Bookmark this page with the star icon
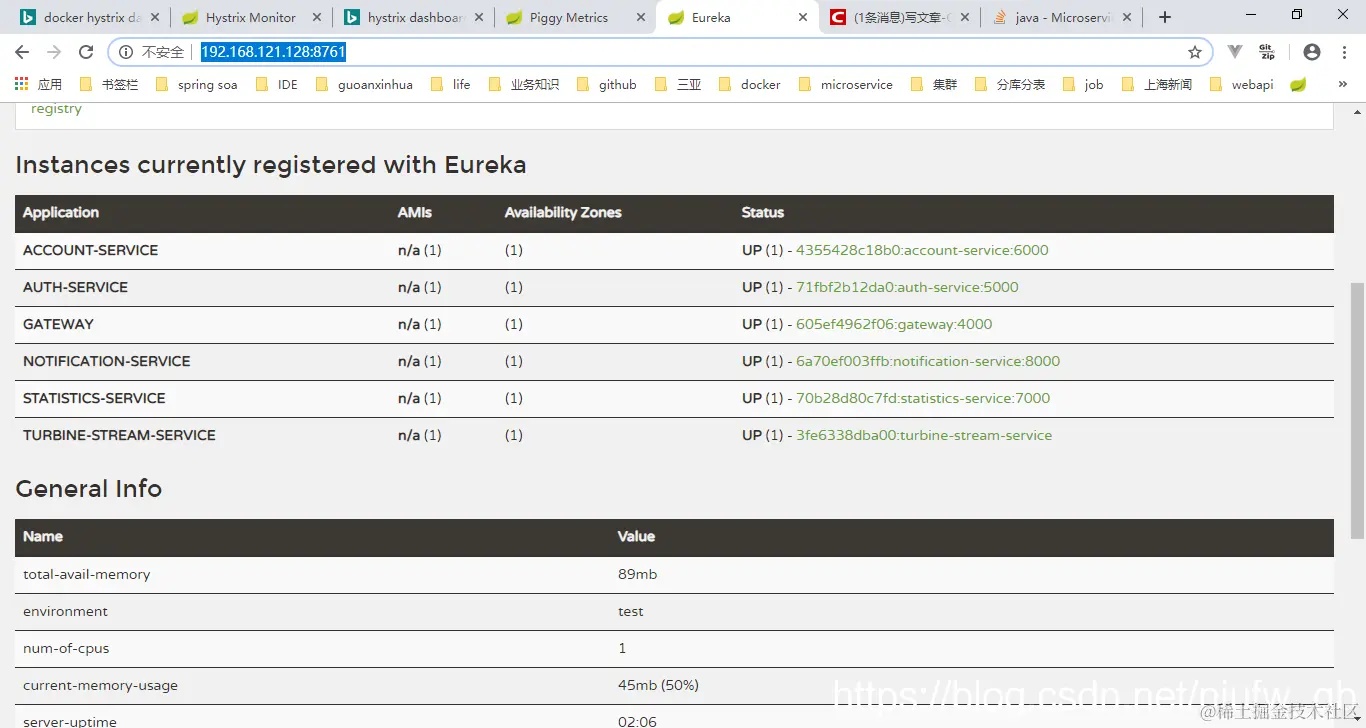Image resolution: width=1366 pixels, height=728 pixels. point(1194,52)
